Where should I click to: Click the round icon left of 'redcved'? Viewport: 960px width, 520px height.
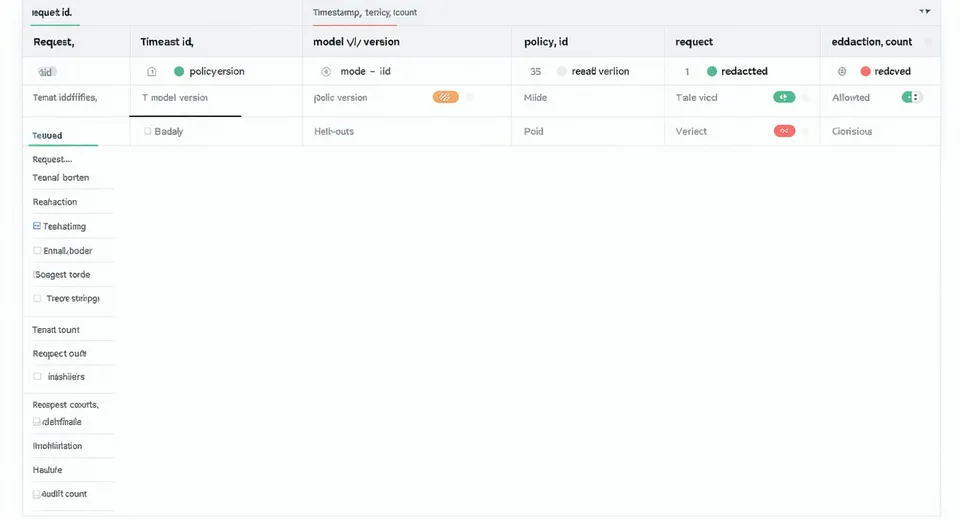tap(842, 72)
